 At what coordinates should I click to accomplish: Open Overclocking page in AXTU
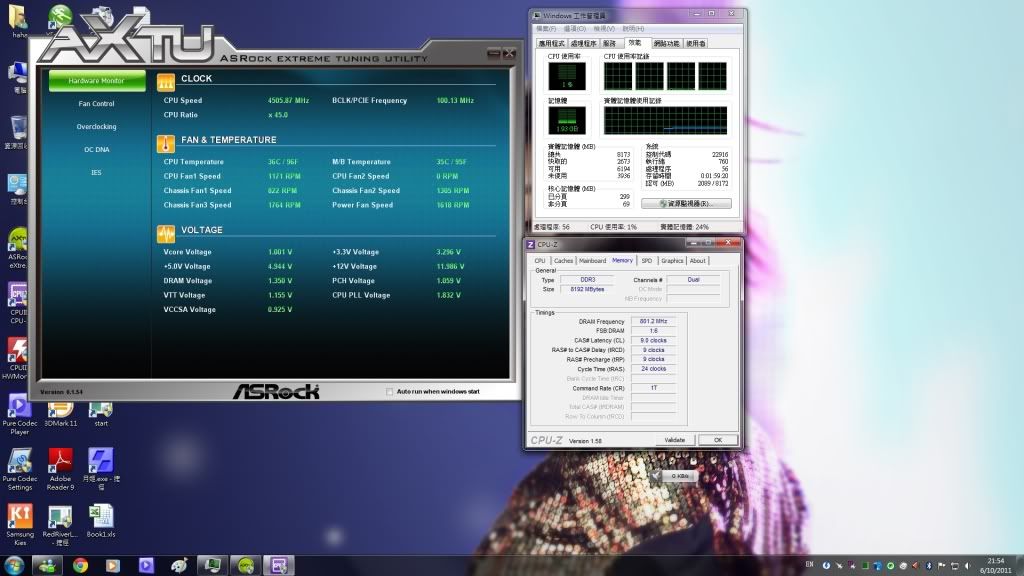coord(97,127)
